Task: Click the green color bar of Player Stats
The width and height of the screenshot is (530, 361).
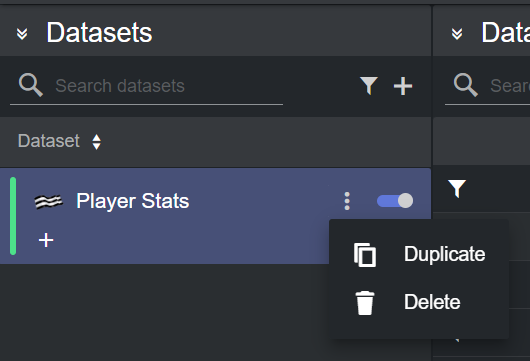Action: pyautogui.click(x=13, y=216)
